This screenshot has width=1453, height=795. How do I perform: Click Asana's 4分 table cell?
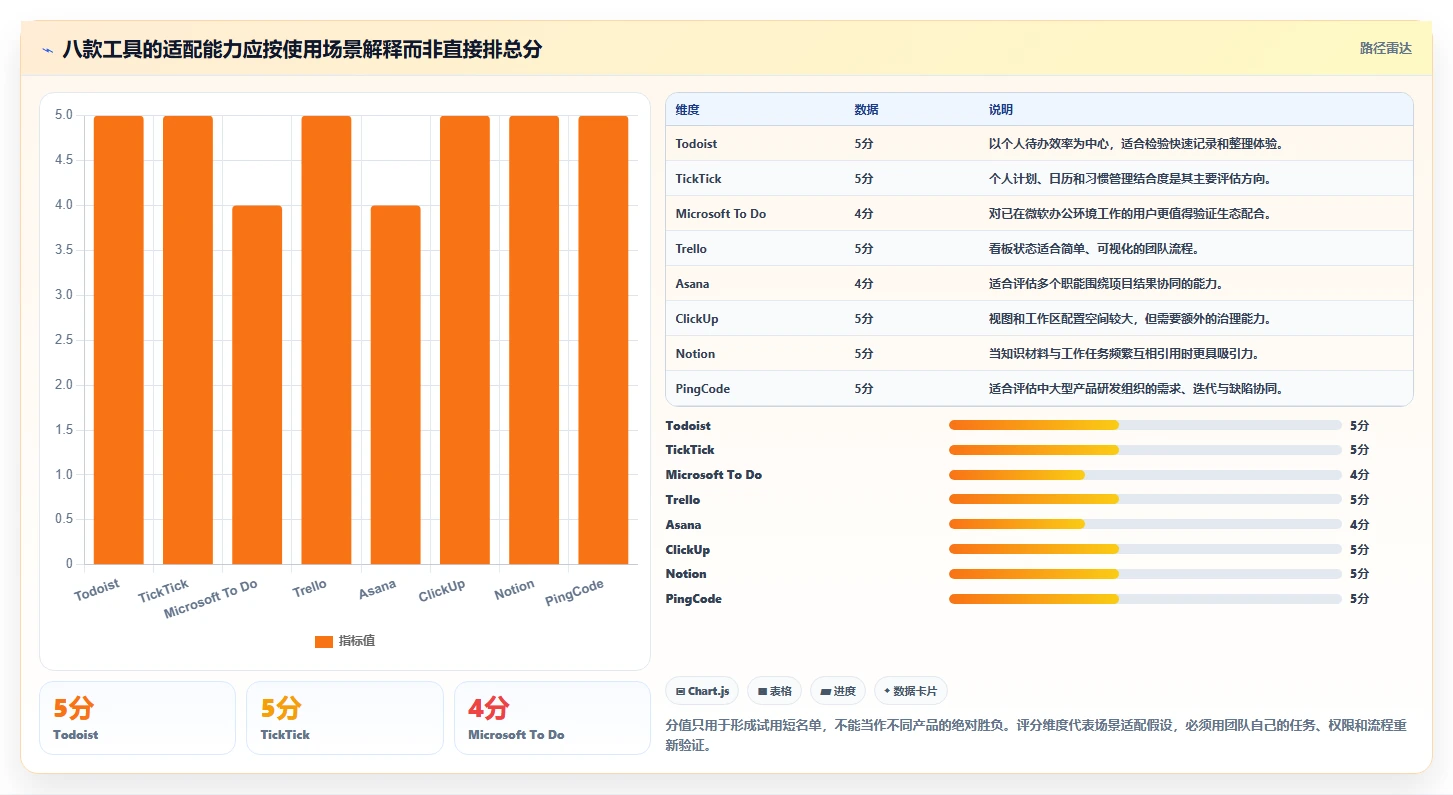pyautogui.click(x=864, y=284)
